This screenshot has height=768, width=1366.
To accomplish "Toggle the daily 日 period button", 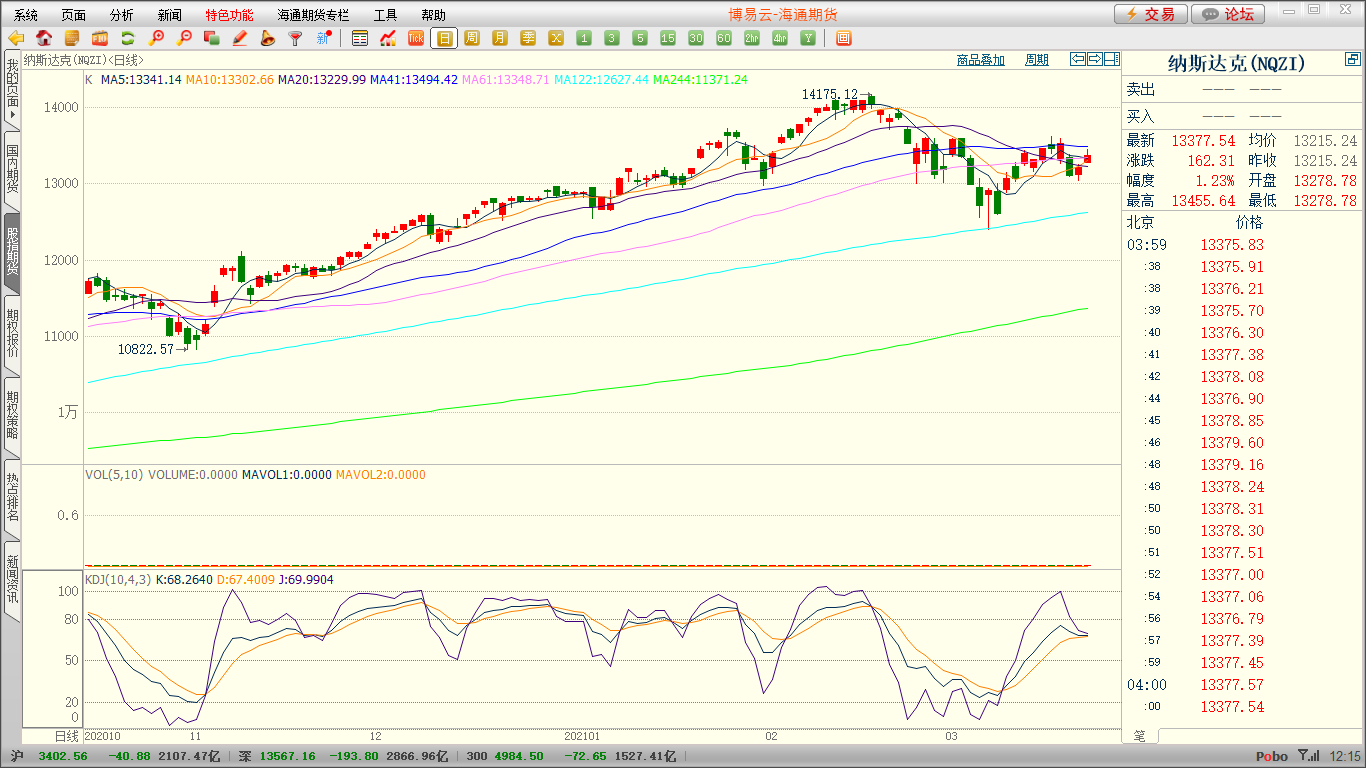I will pyautogui.click(x=444, y=38).
